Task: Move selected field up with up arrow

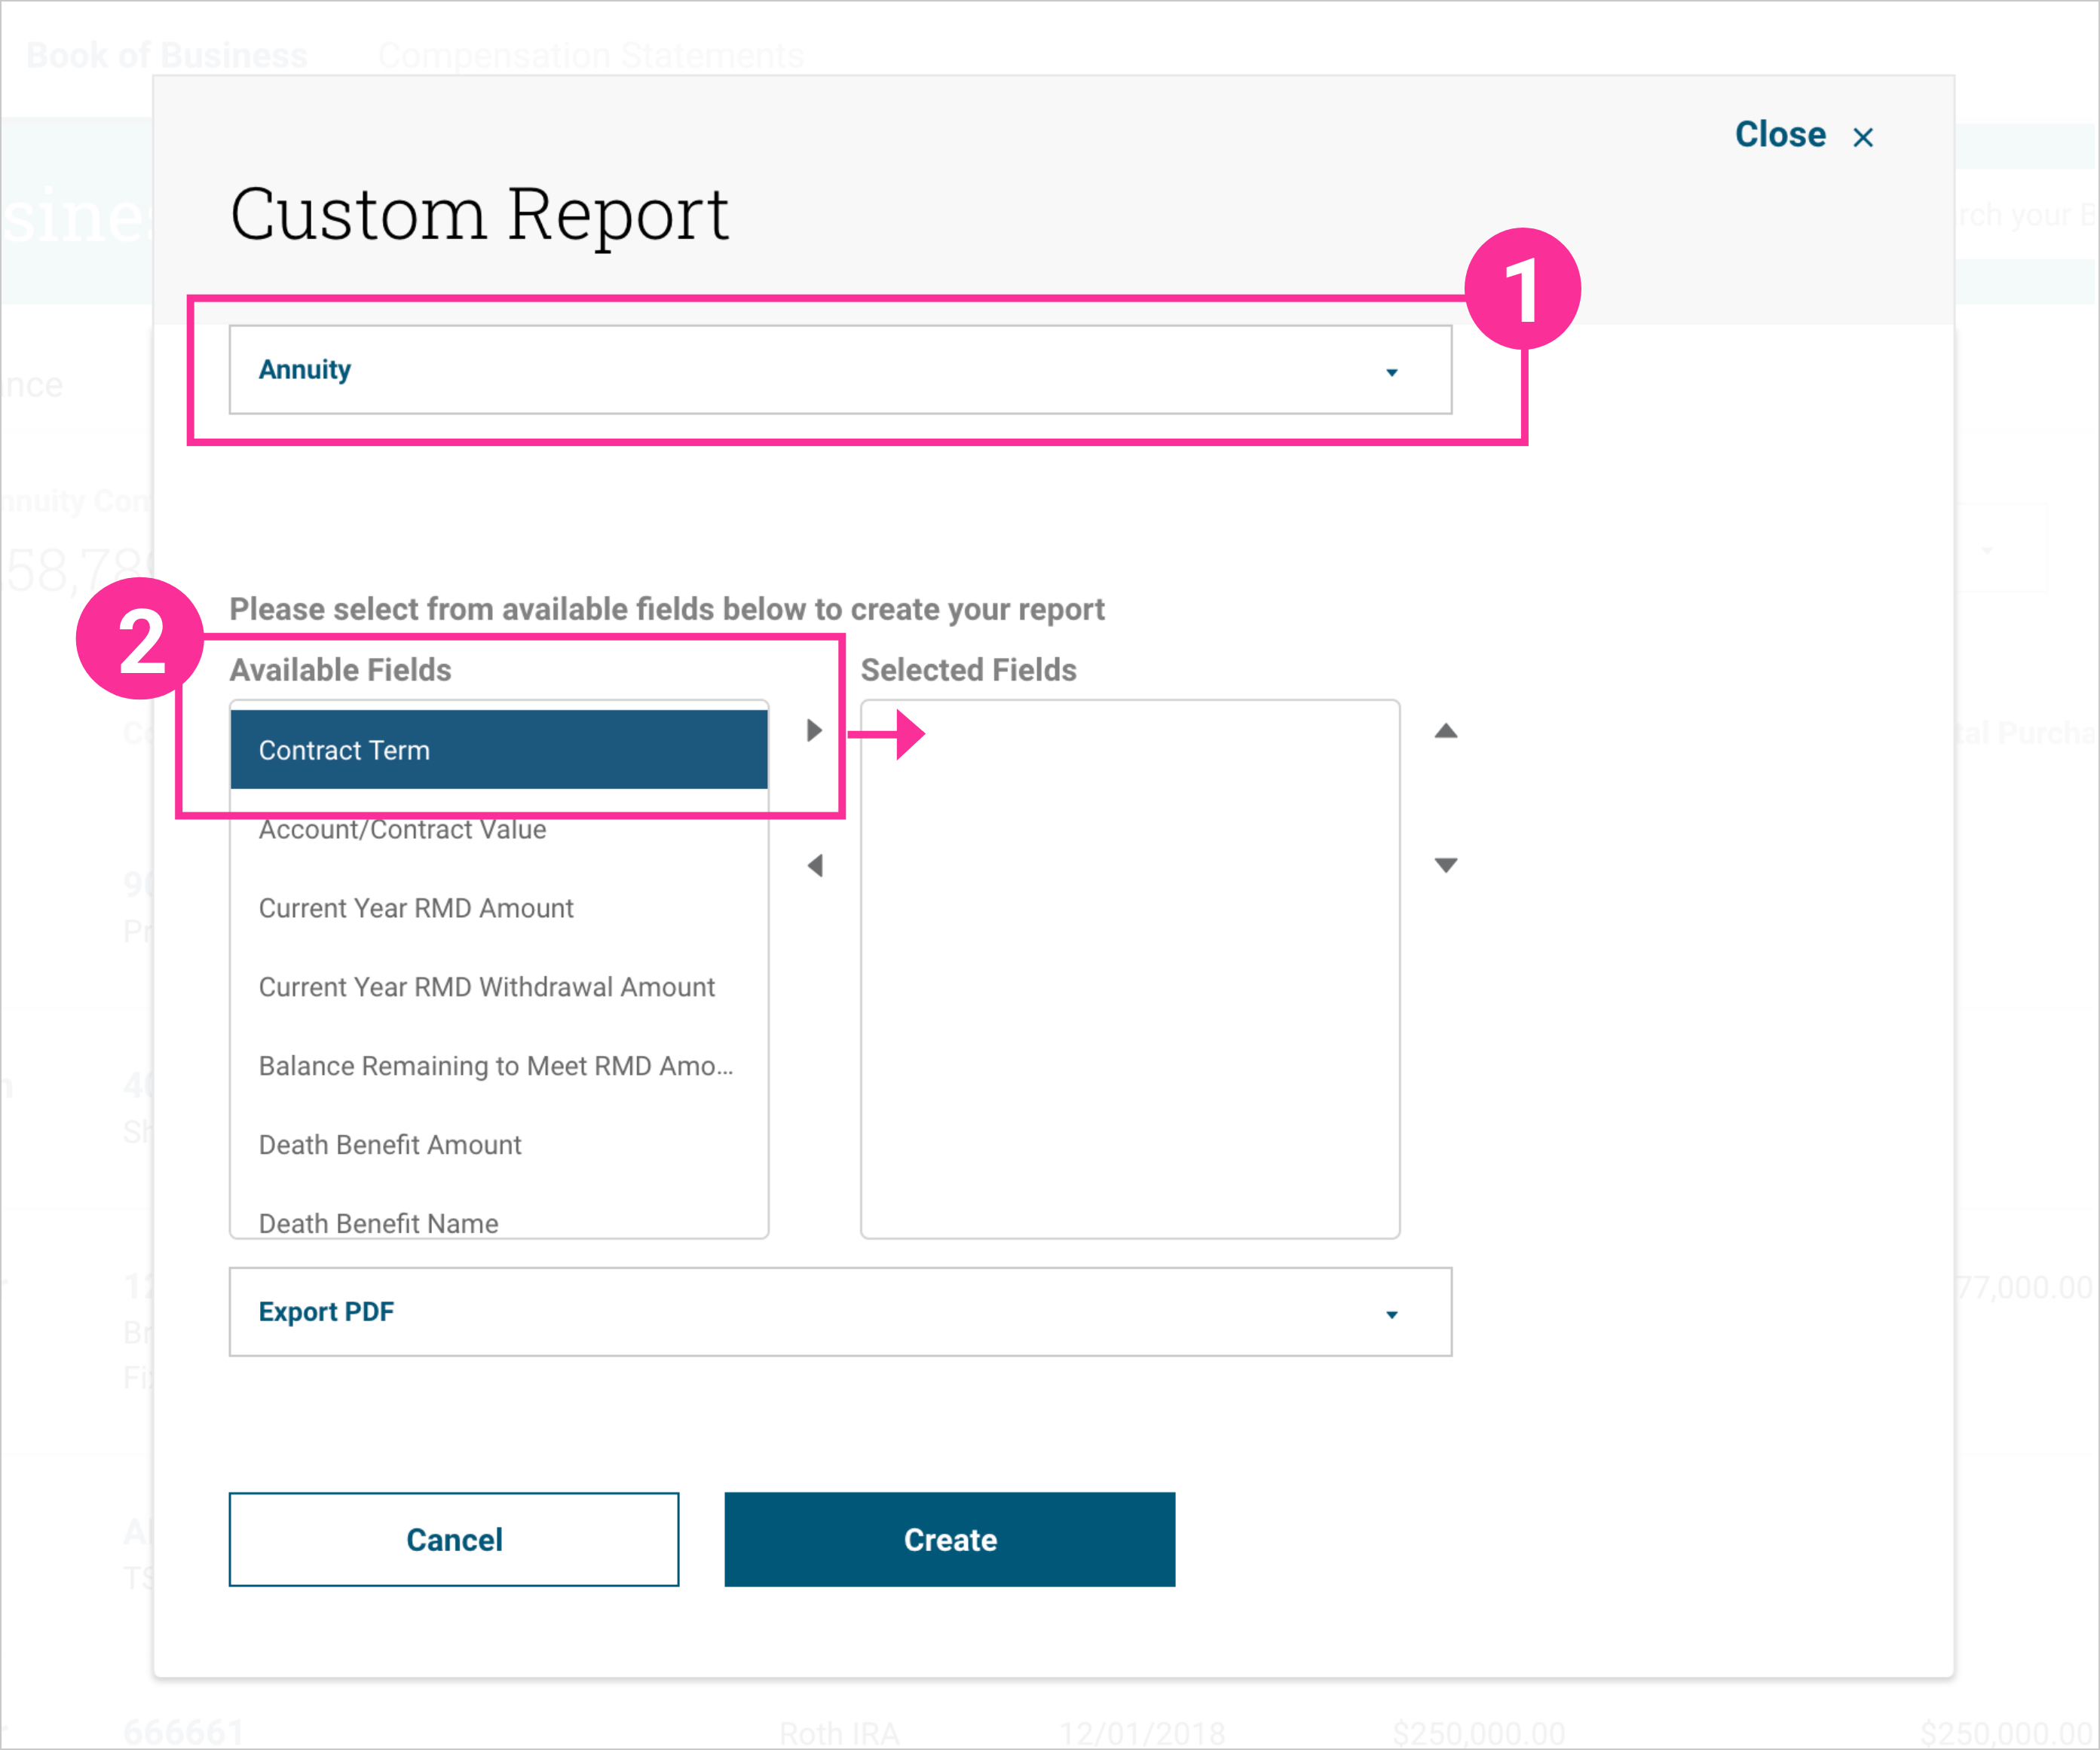Action: (1445, 731)
